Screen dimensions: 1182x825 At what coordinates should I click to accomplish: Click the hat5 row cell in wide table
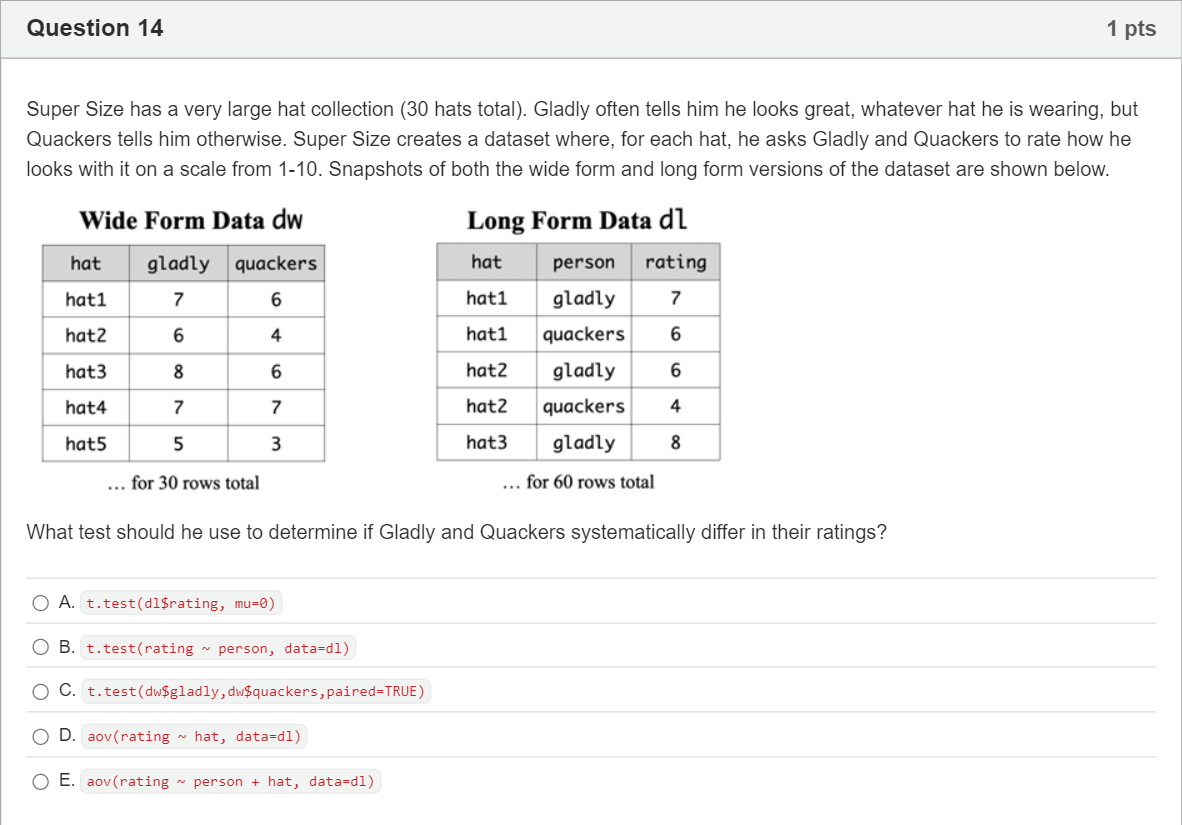pos(86,443)
